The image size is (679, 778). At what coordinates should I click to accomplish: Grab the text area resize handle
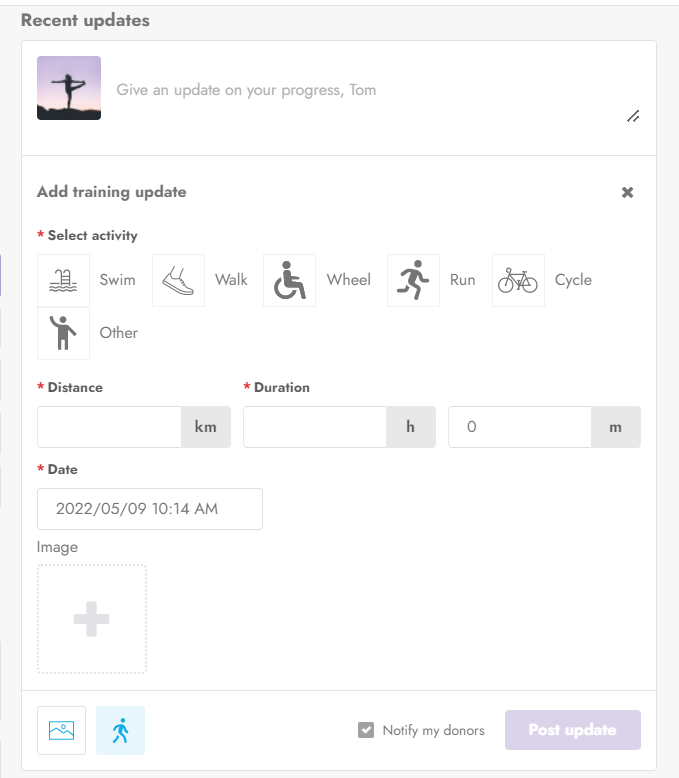[x=633, y=116]
